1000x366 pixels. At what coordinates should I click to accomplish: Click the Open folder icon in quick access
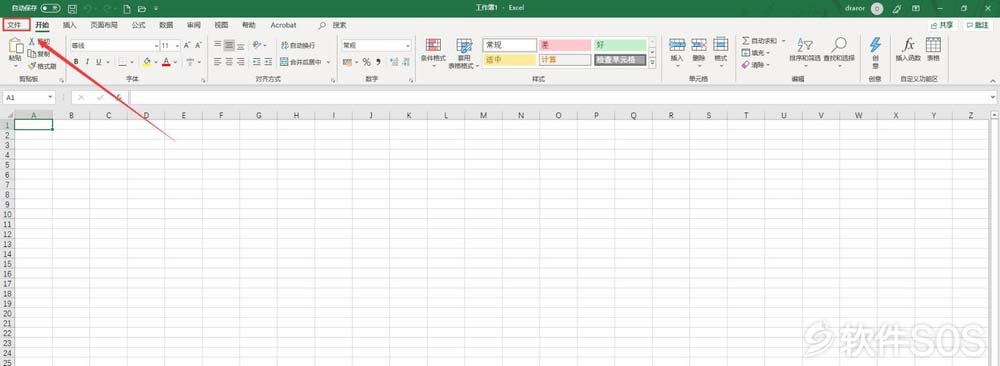click(x=141, y=9)
